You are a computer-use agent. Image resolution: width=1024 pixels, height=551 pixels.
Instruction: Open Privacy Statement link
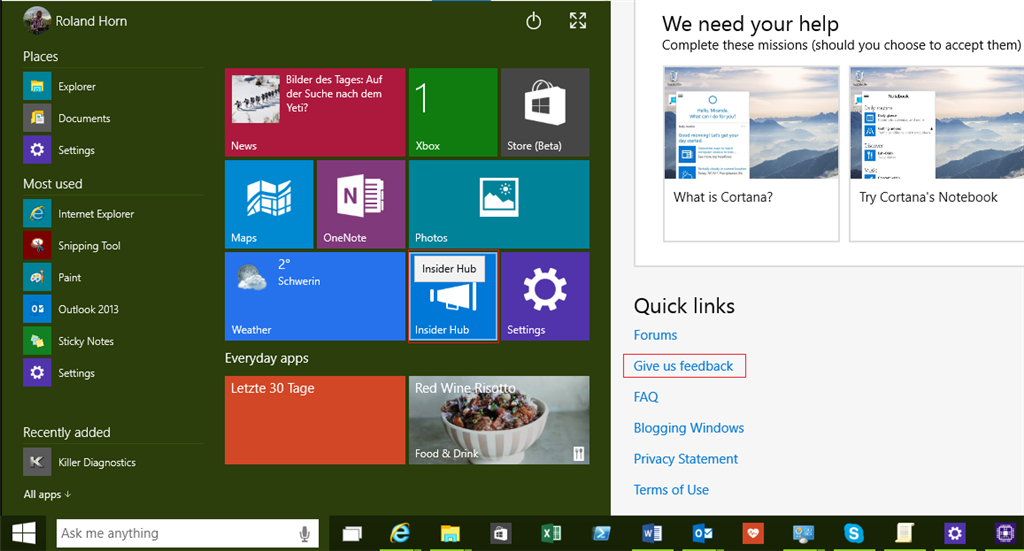point(686,459)
